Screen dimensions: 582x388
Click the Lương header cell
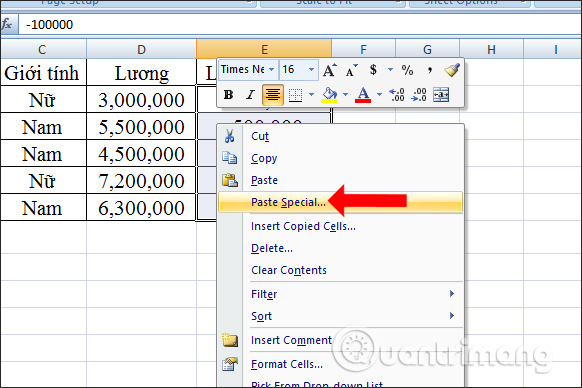pos(141,72)
